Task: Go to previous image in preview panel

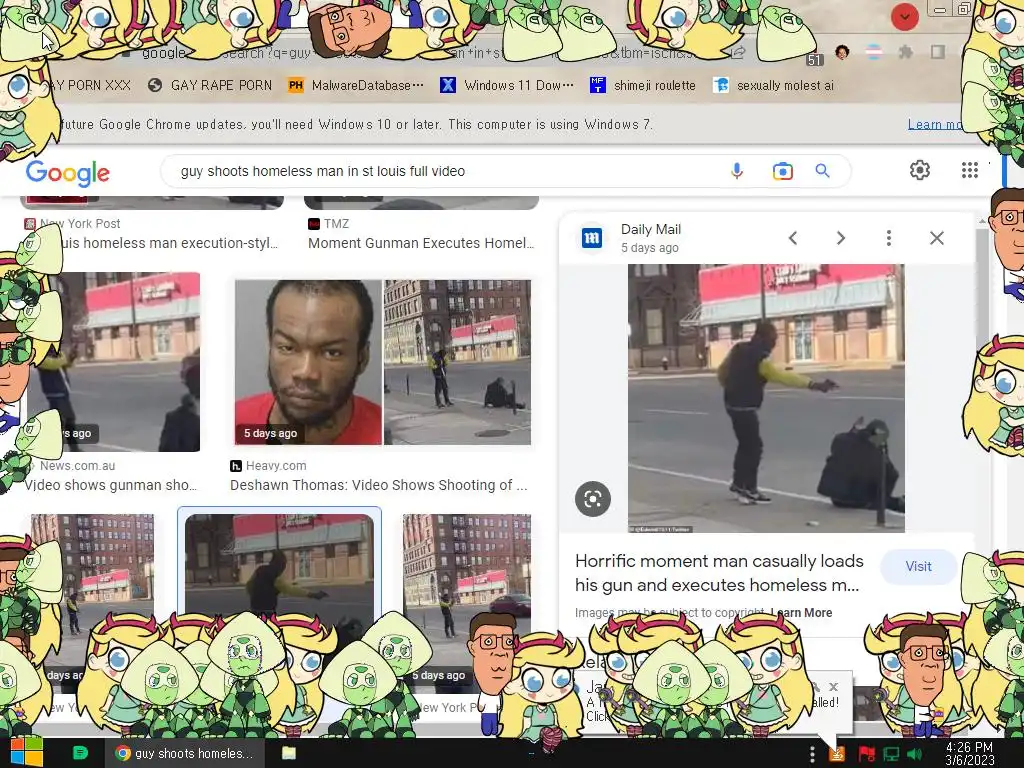Action: (x=793, y=238)
